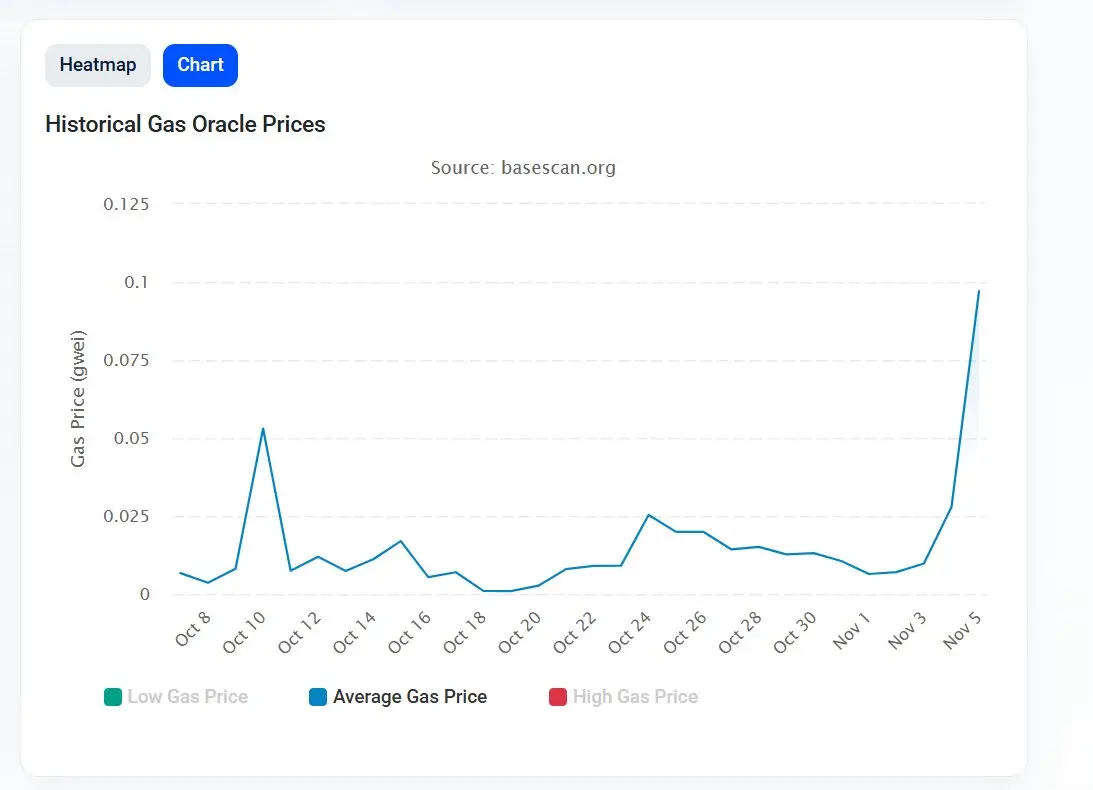This screenshot has width=1093, height=790.
Task: Hide the Average Gas Price series label
Action: coord(410,697)
